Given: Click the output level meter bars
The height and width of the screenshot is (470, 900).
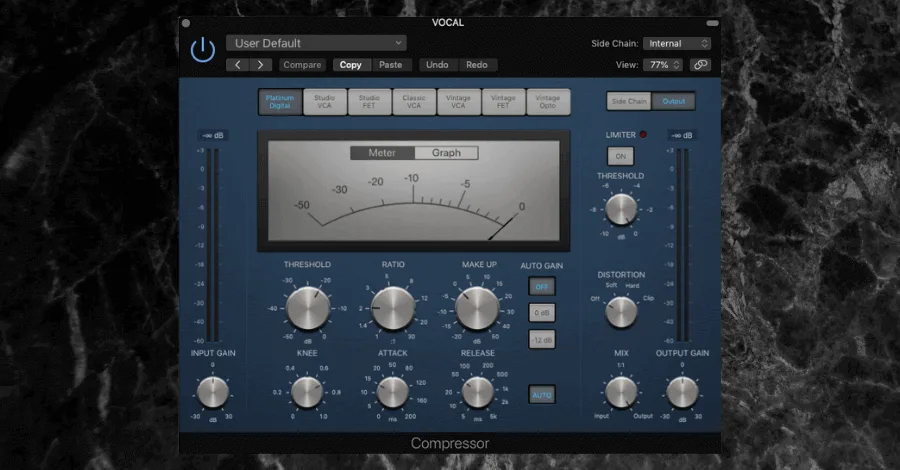Looking at the screenshot, I should (682, 245).
